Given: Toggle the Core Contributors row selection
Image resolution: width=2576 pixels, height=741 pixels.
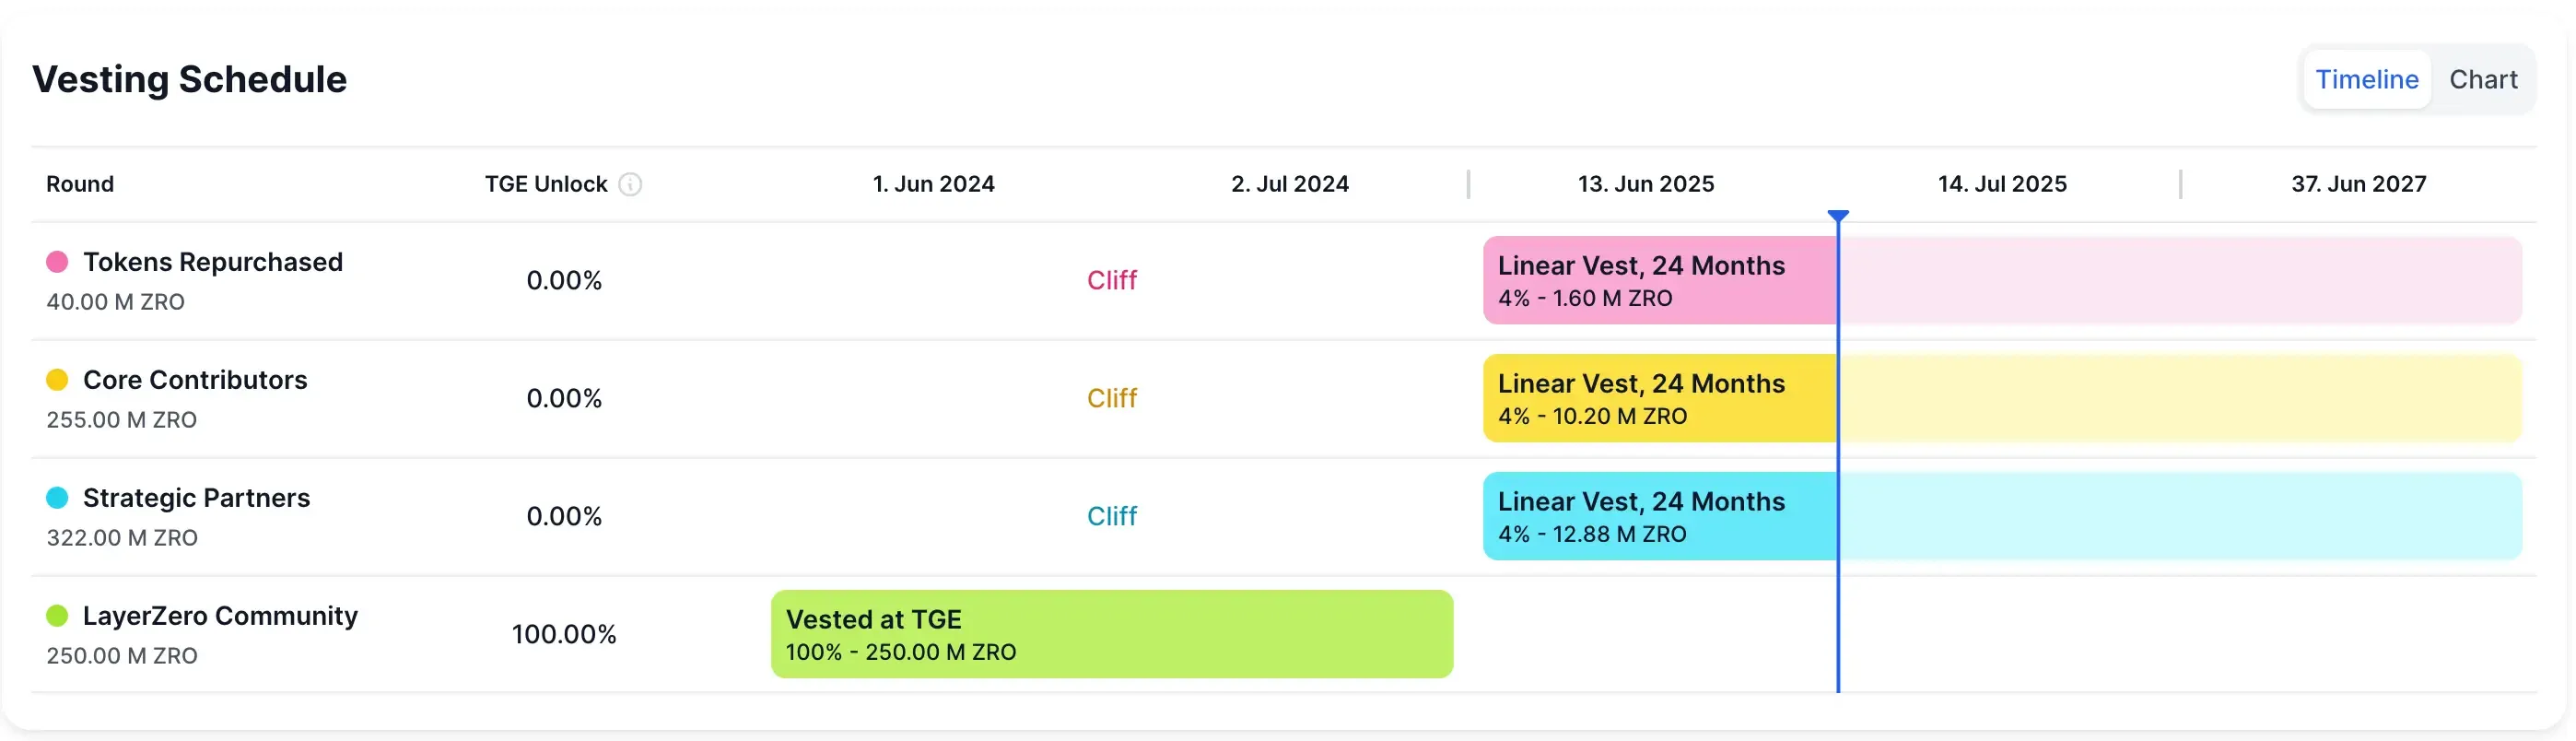Looking at the screenshot, I should pyautogui.click(x=195, y=379).
